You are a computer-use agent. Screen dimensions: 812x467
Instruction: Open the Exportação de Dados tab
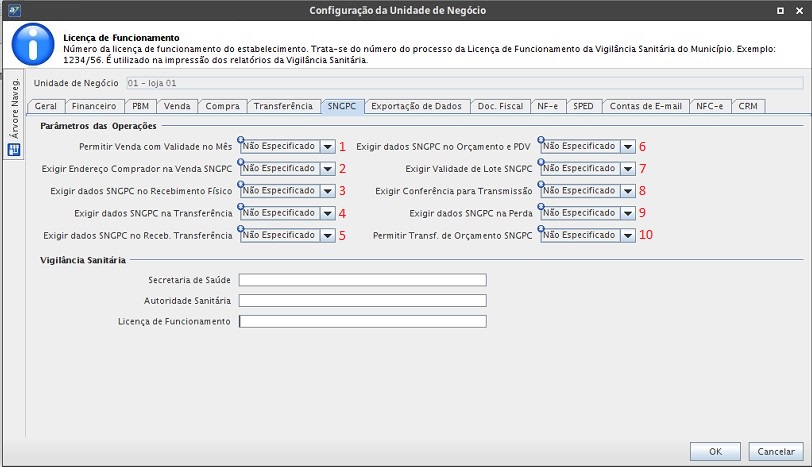[416, 106]
